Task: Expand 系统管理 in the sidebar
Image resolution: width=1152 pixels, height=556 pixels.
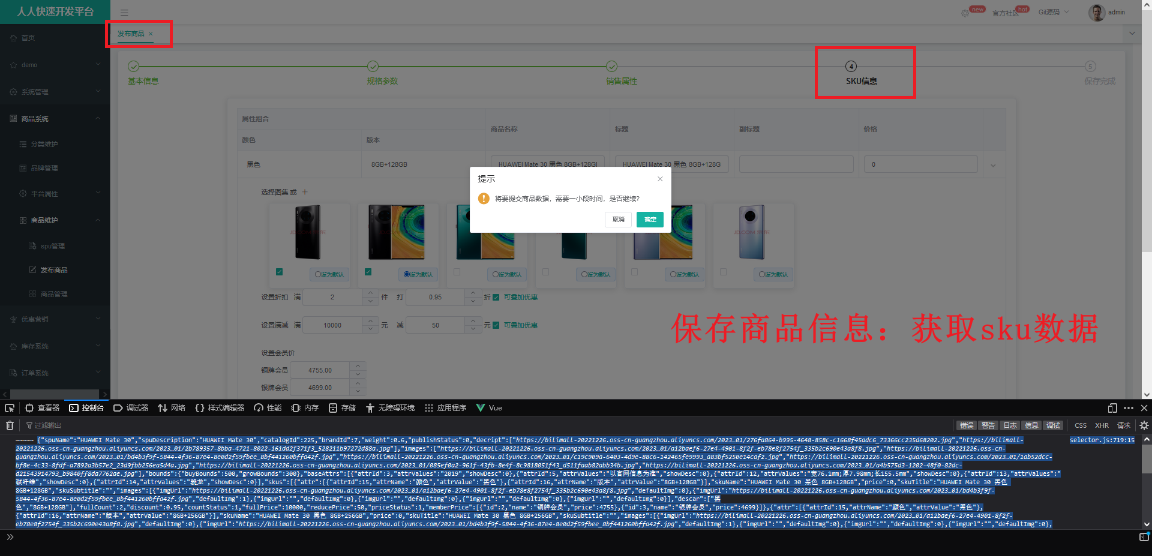Action: [x=55, y=92]
